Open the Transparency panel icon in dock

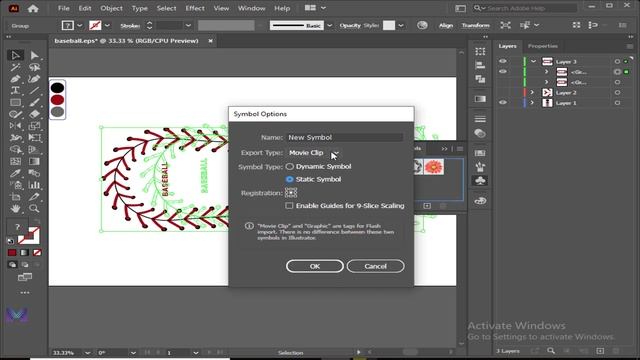480,133
